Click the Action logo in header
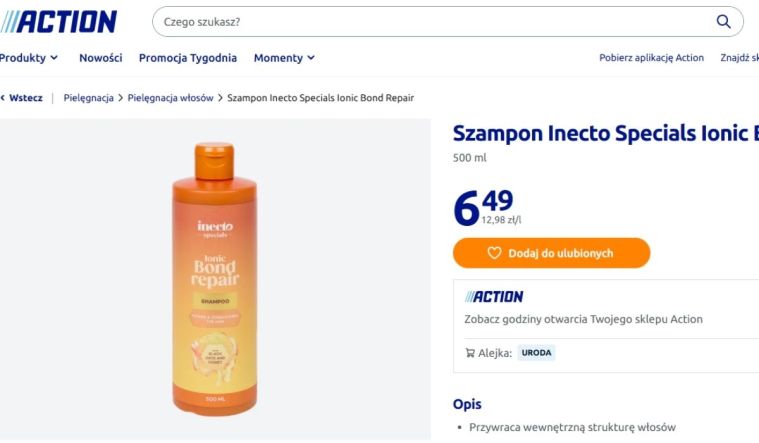 [59, 22]
